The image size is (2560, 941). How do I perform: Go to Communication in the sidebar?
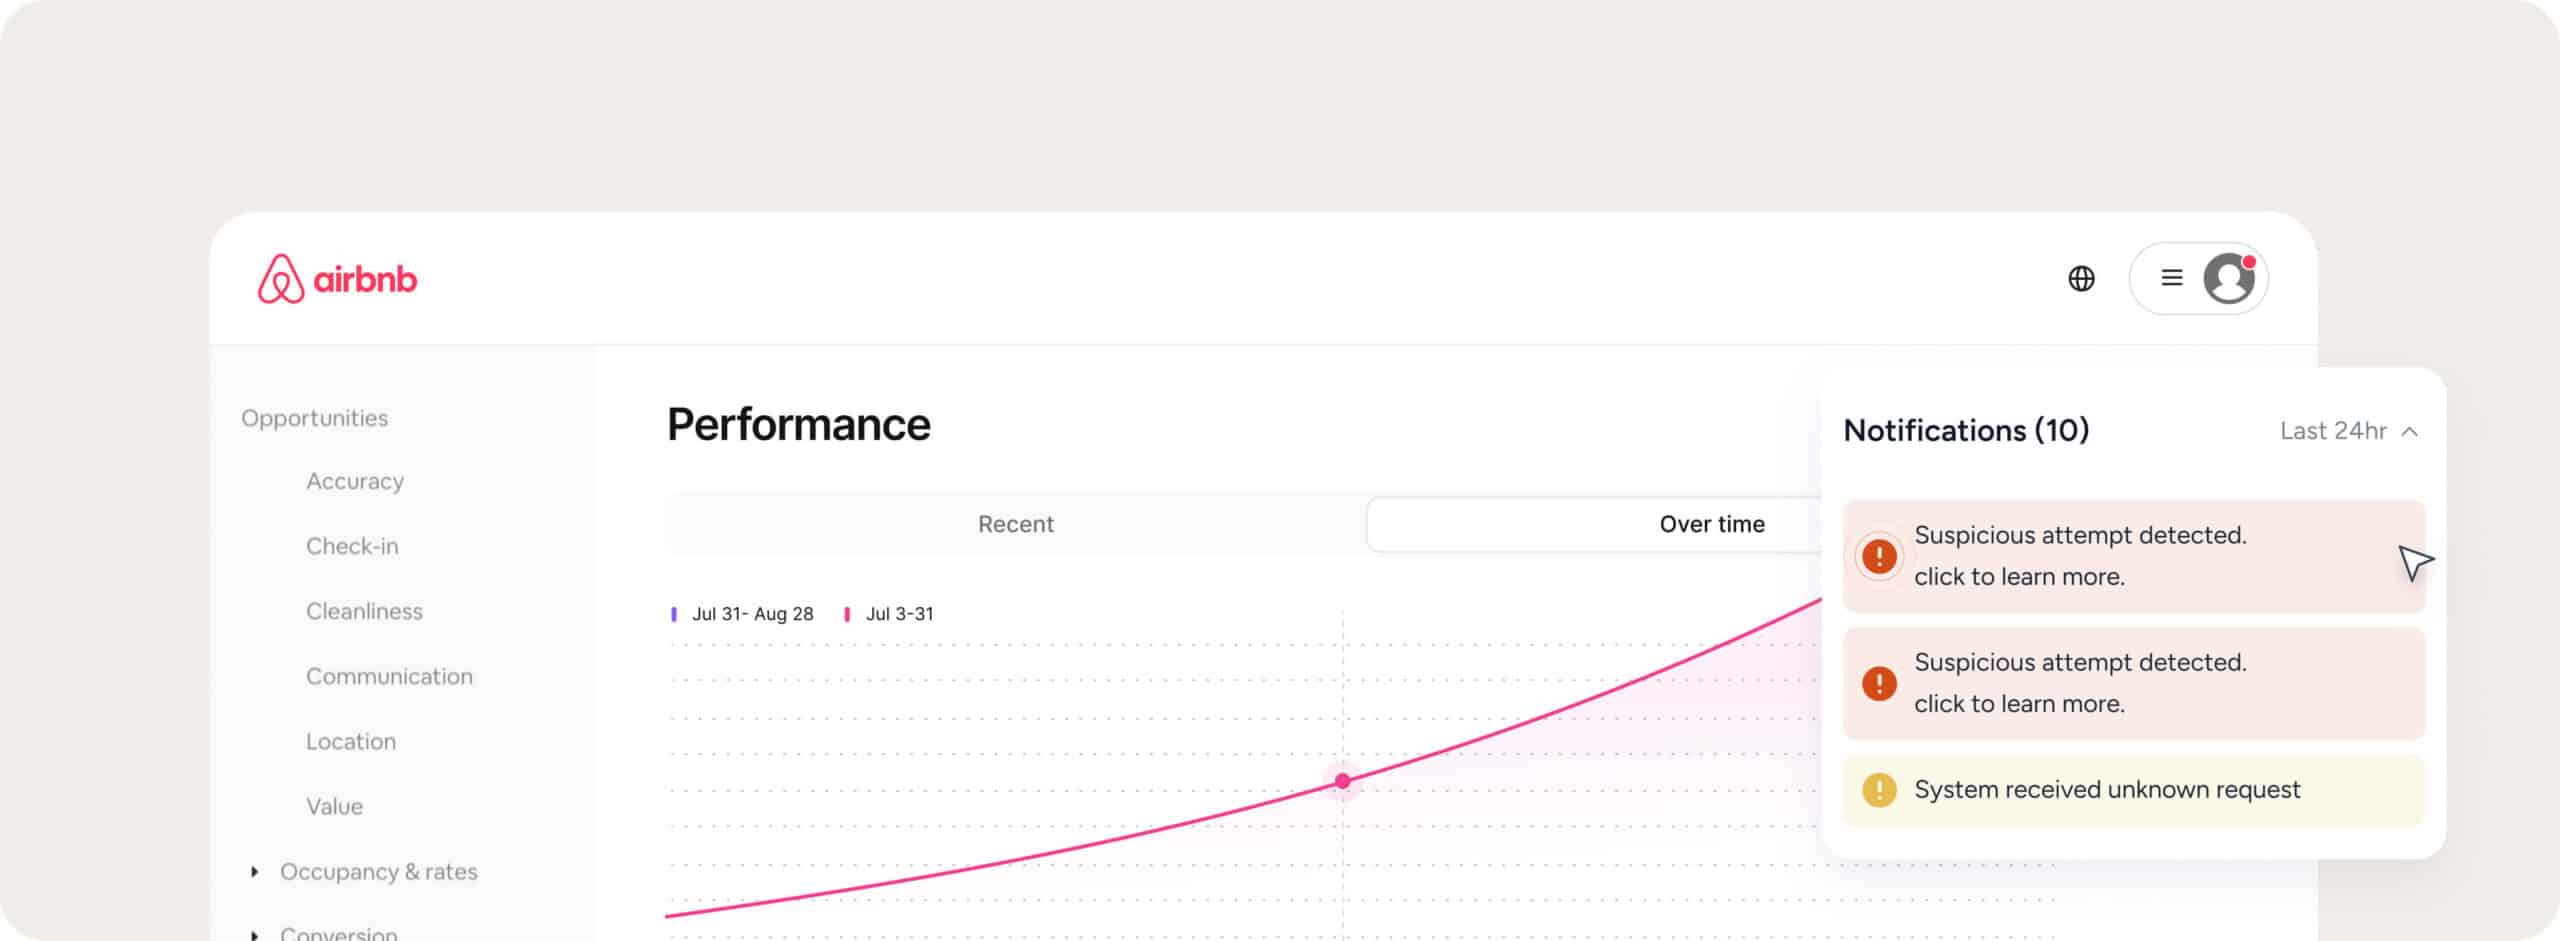(x=389, y=676)
